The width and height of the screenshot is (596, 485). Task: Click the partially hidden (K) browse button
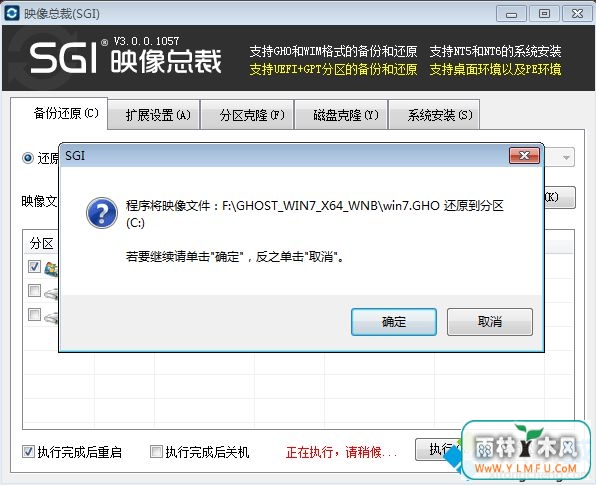[x=560, y=197]
